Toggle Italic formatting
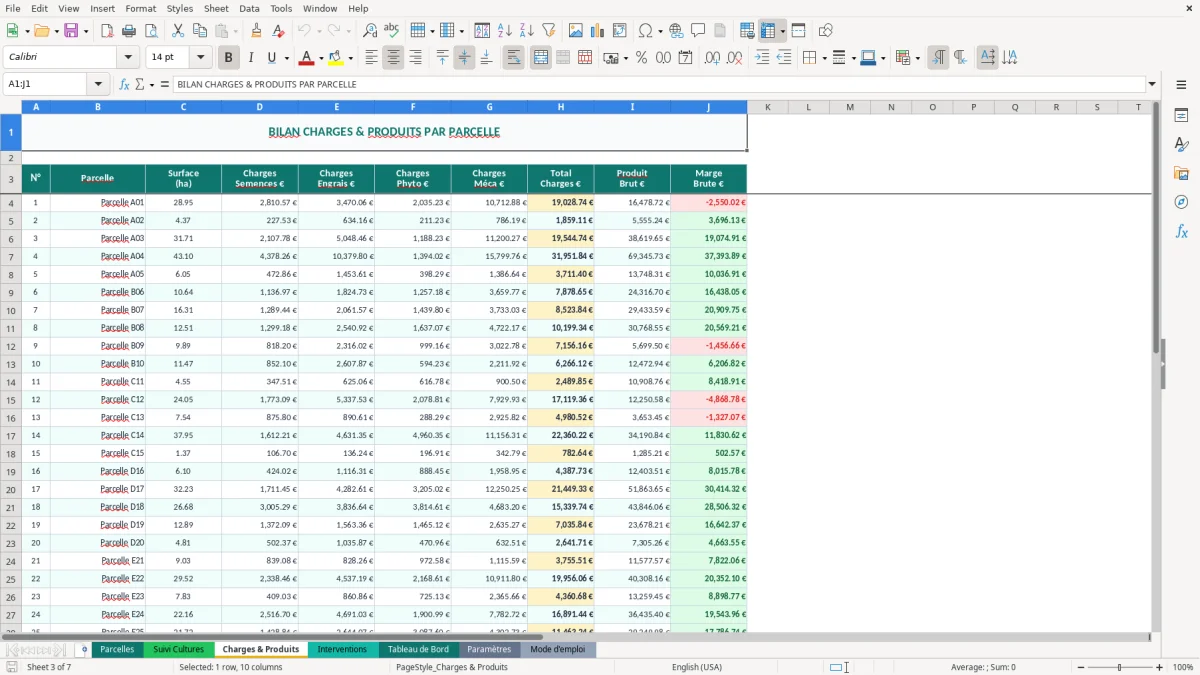Screen dimensions: 1200x675 click(251, 58)
